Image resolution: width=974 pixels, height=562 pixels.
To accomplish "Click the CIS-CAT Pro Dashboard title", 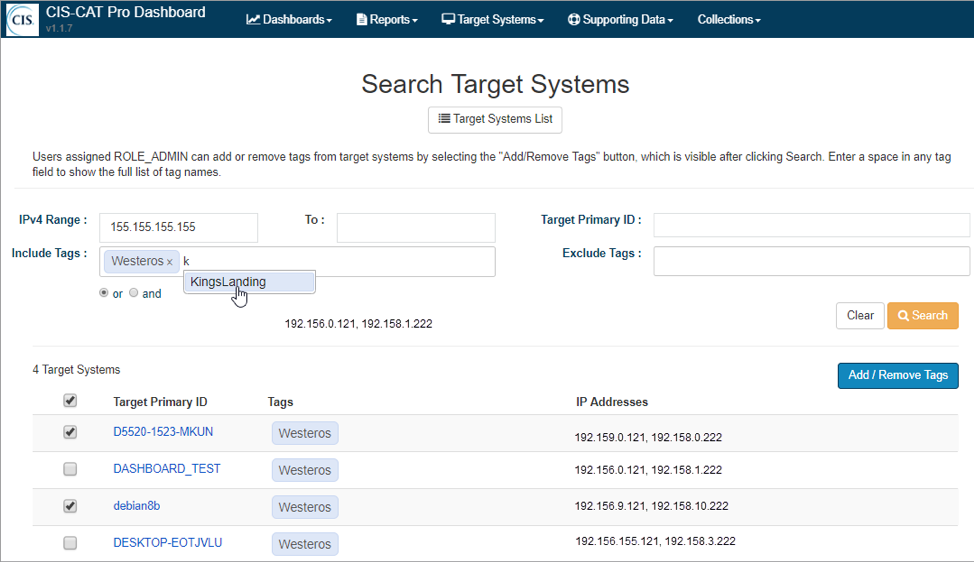I will pyautogui.click(x=125, y=12).
